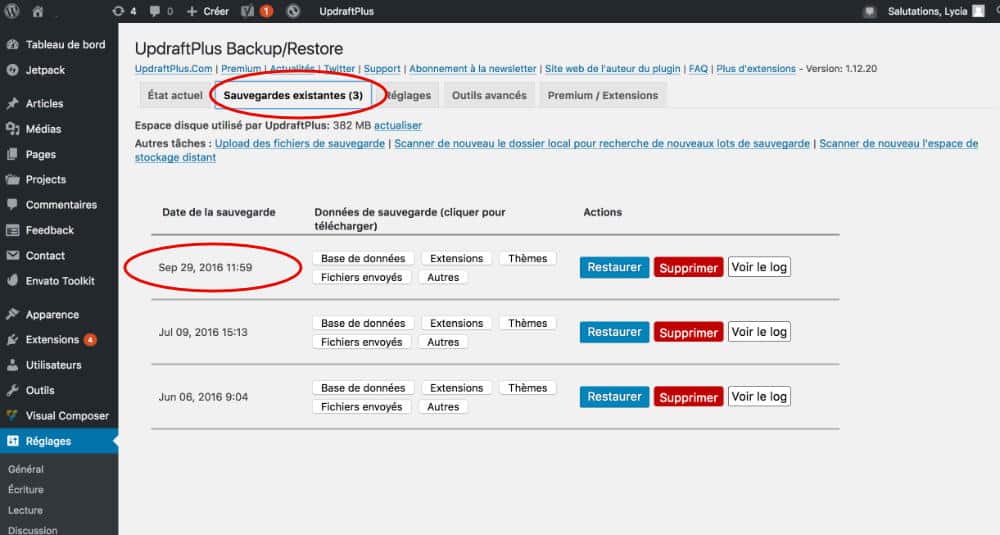Open the Général settings submenu item
This screenshot has height=535, width=1000.
(26, 469)
